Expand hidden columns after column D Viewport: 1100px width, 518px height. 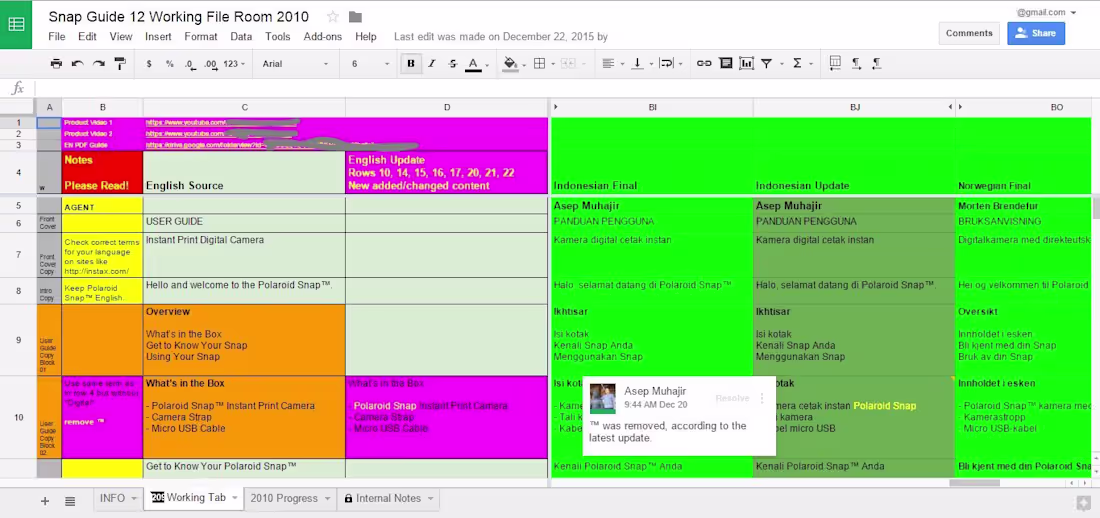556,107
